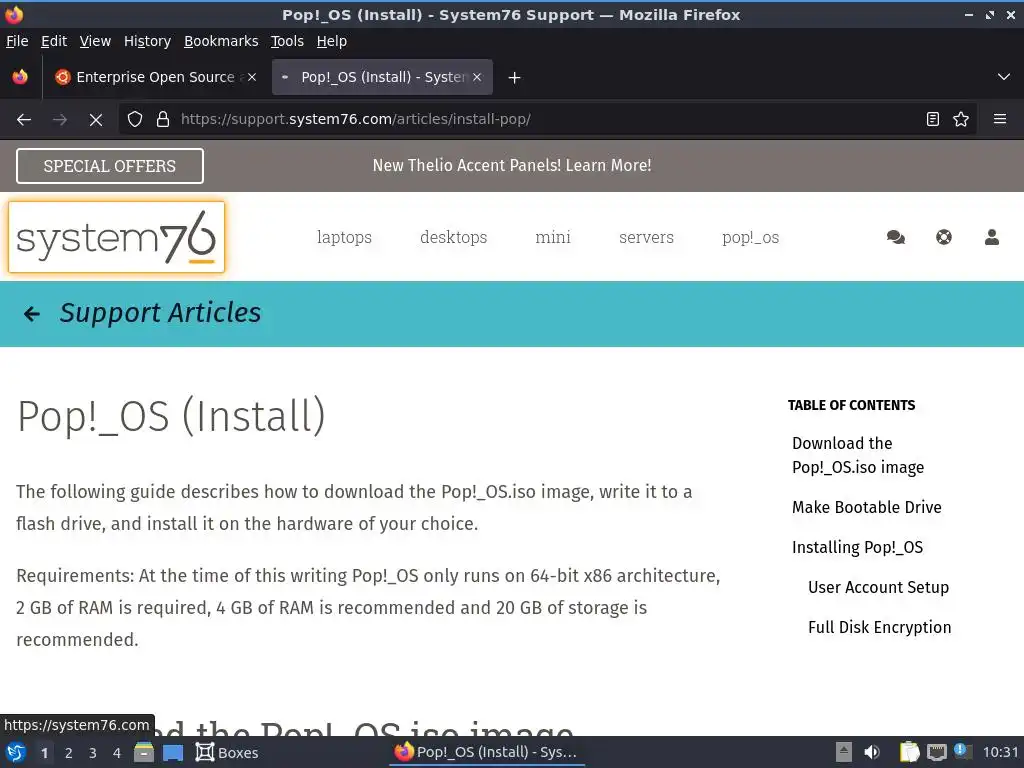Open the support lifebuoy icon
Screen dimensions: 1024x768
point(944,237)
